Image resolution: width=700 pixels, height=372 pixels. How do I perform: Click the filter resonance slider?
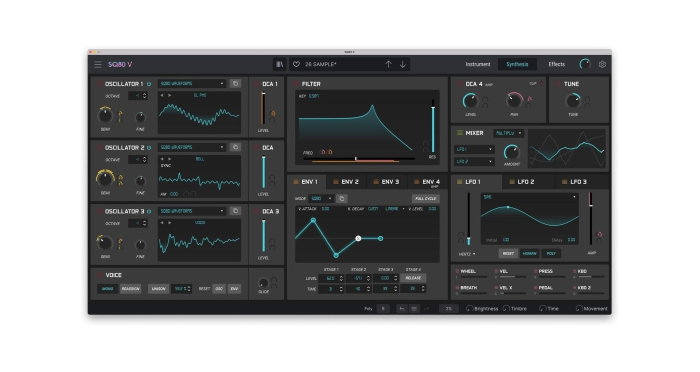433,126
